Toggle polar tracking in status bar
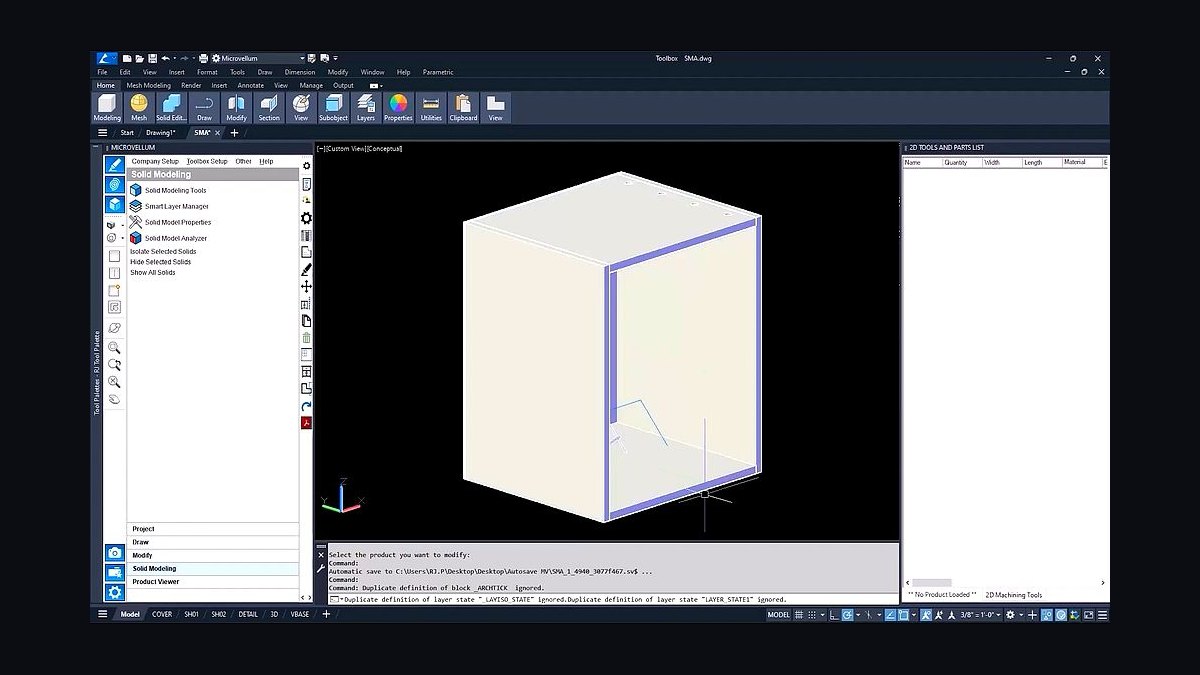1200x675 pixels. [x=847, y=615]
